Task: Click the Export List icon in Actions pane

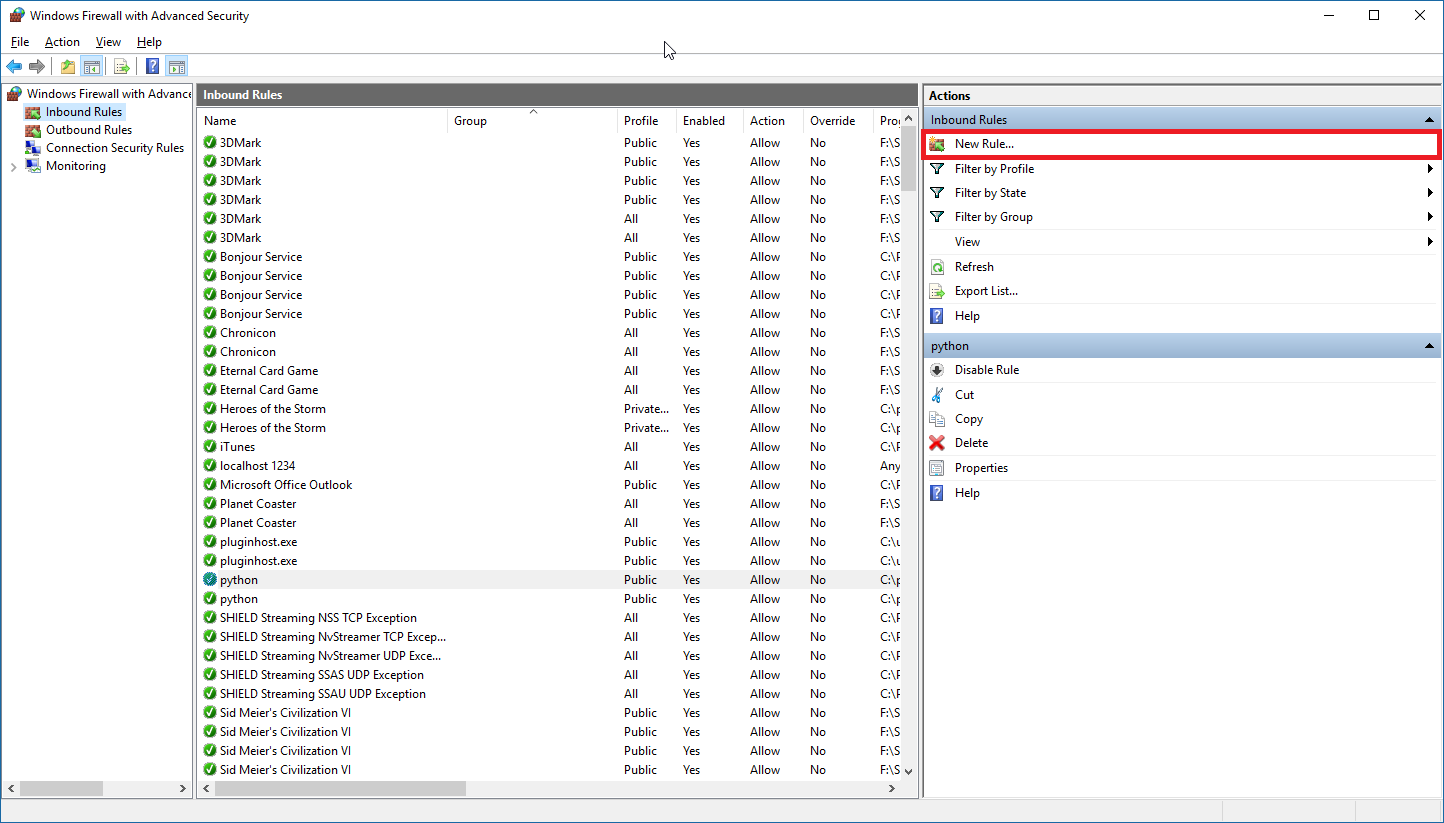Action: click(937, 291)
